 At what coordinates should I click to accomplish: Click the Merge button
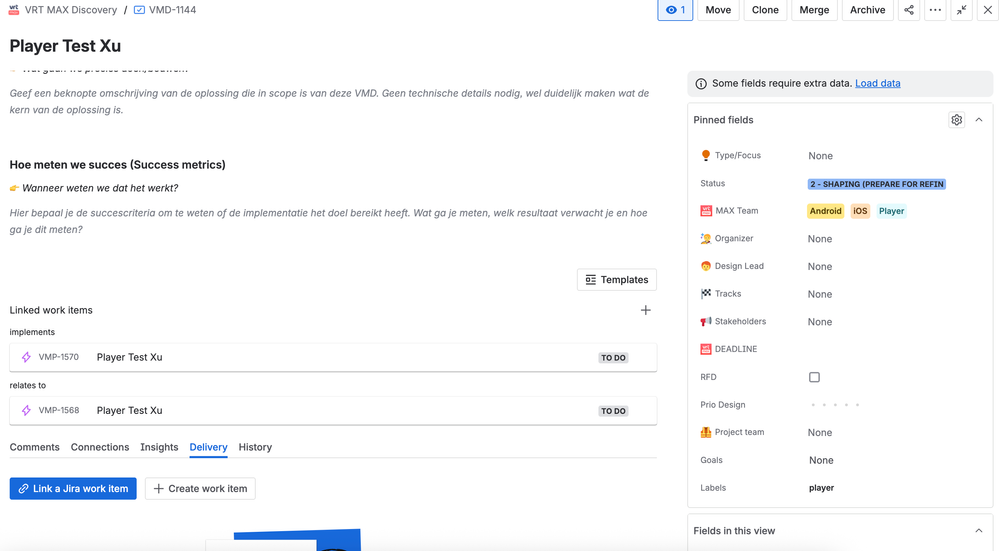[x=814, y=10]
